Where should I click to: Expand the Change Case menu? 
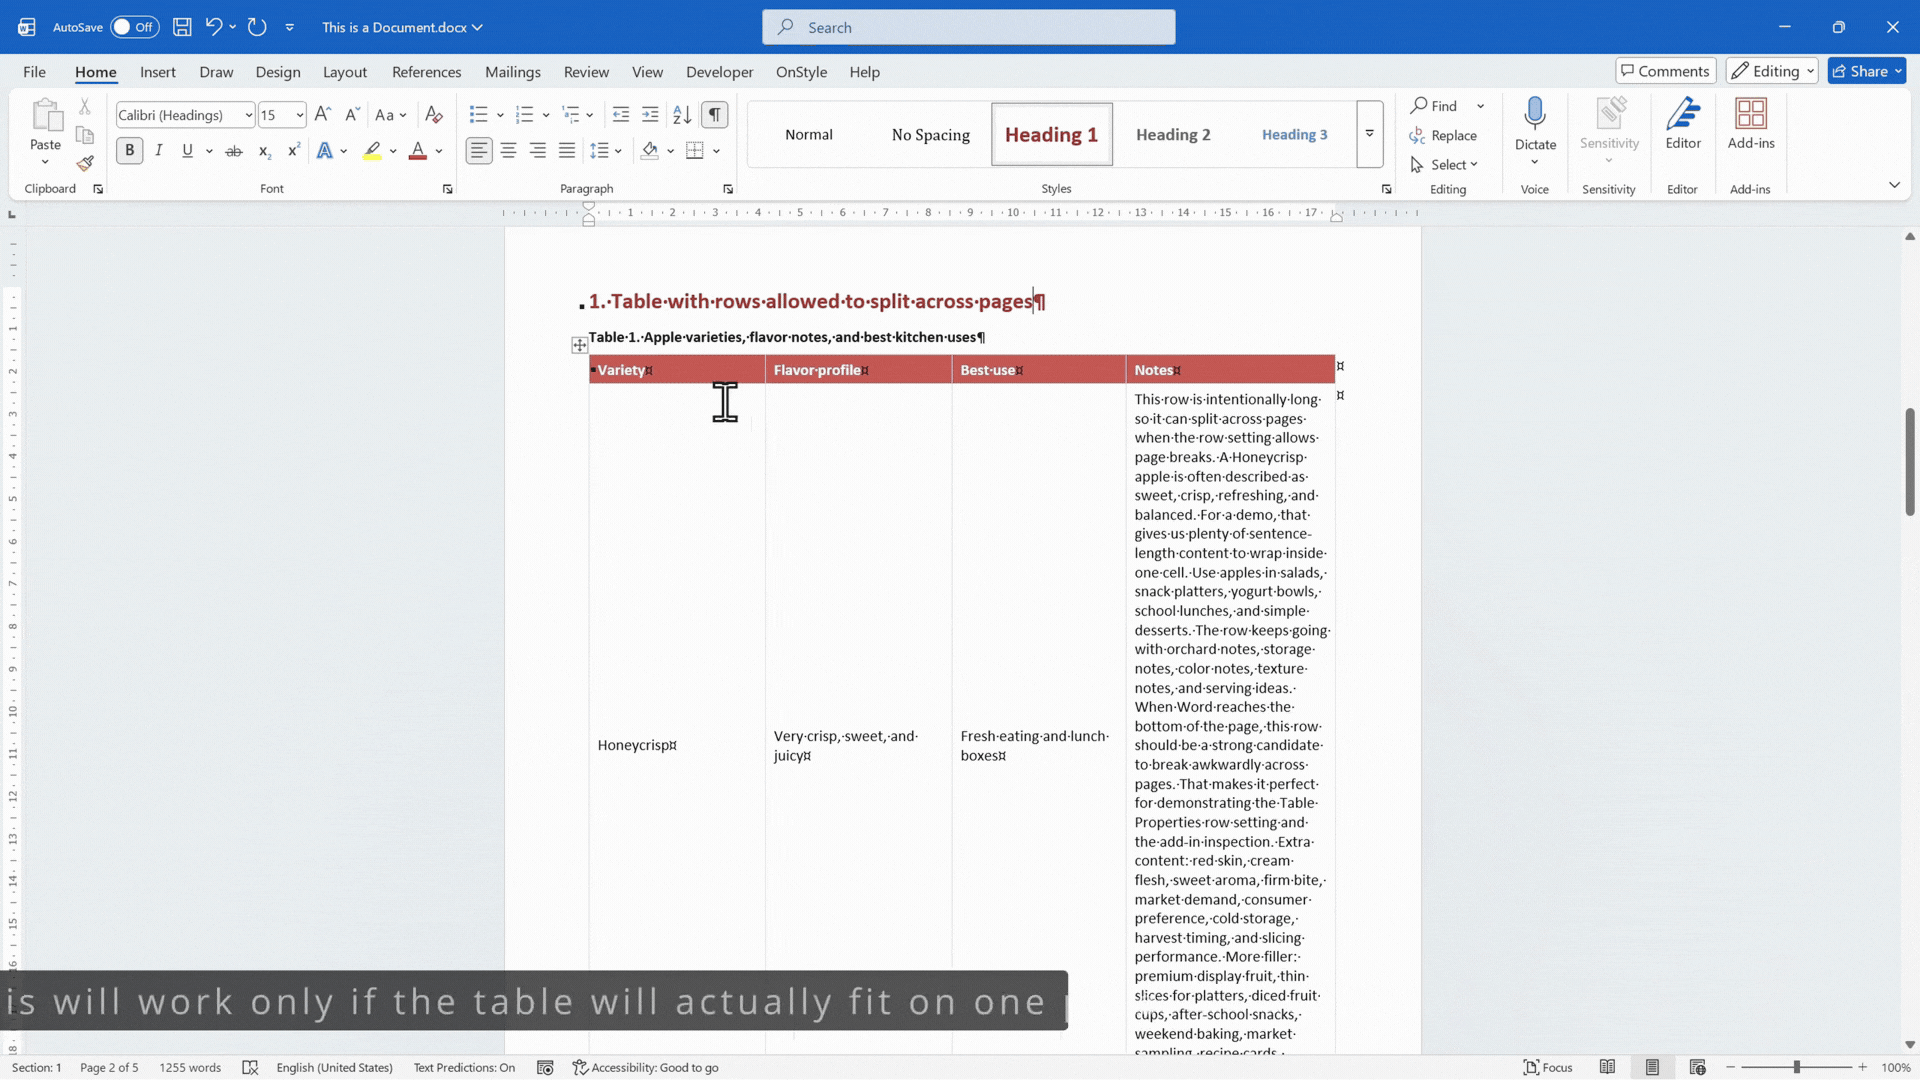pyautogui.click(x=403, y=115)
